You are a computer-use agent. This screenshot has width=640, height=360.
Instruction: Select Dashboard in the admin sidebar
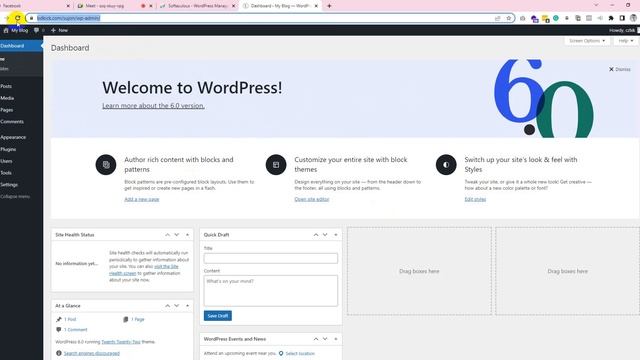click(21, 46)
